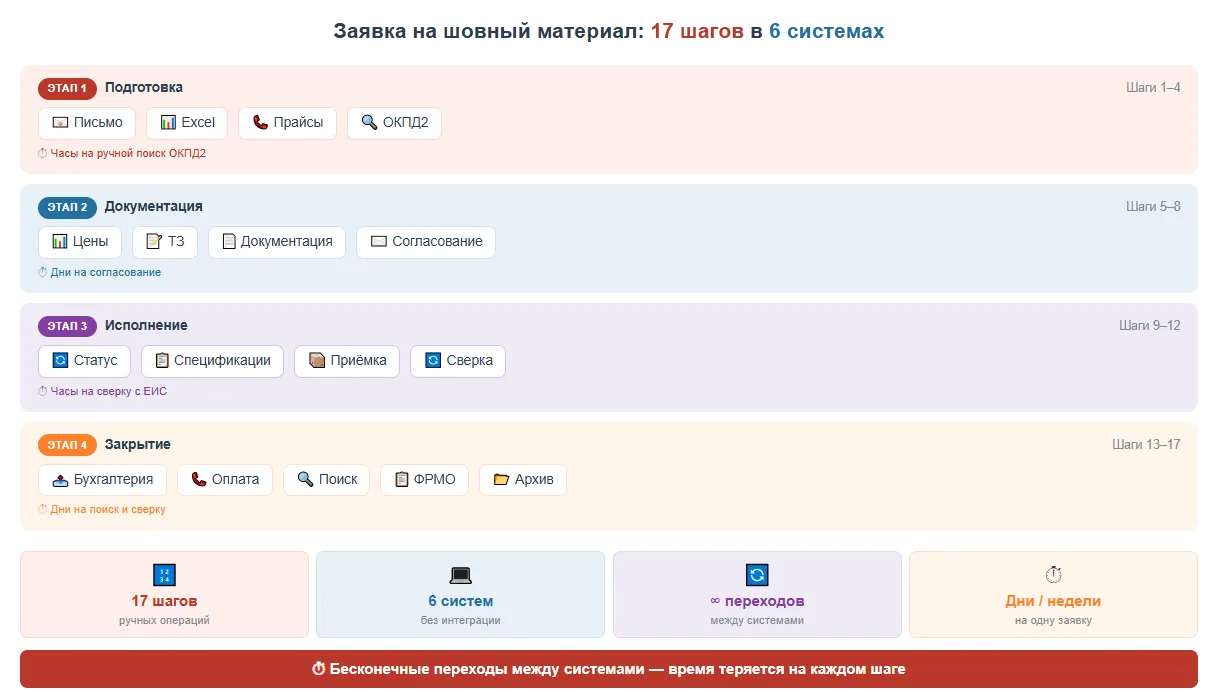Click the Шаги 9–12 label
The height and width of the screenshot is (692, 1215).
1150,326
